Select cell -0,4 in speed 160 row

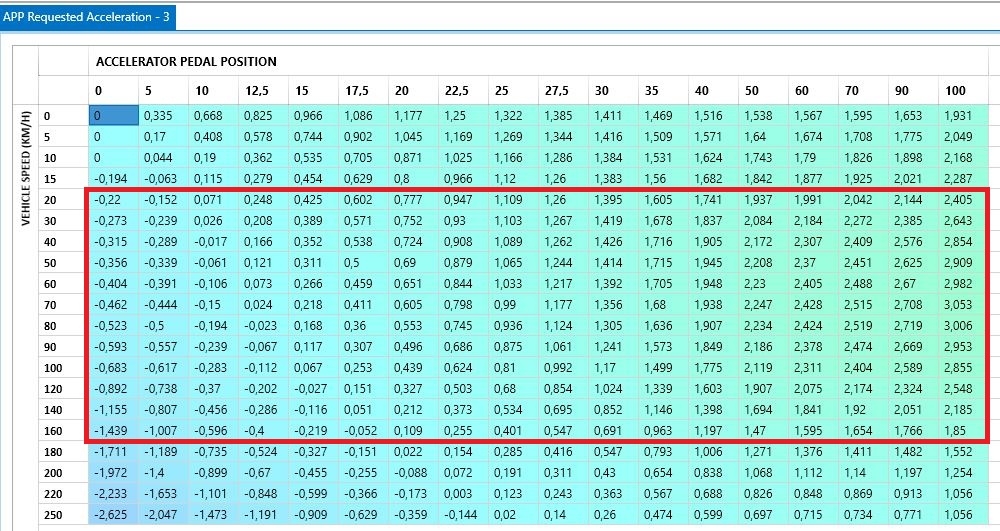263,431
